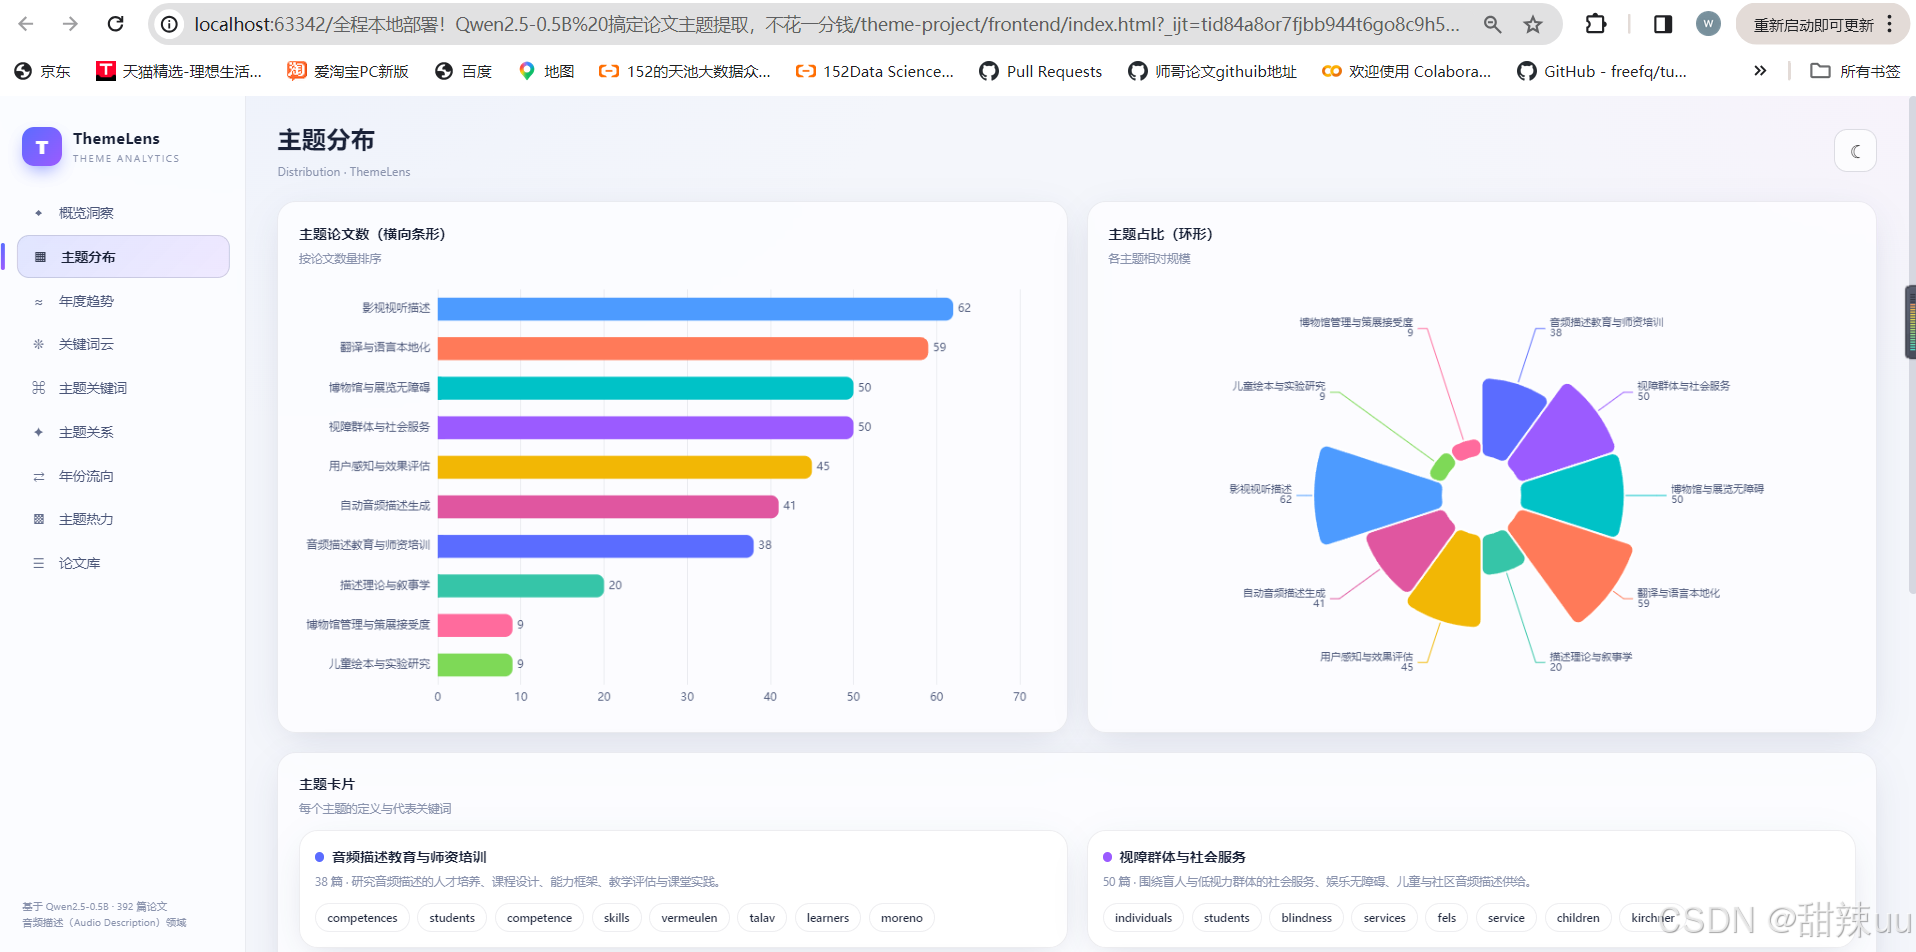Image resolution: width=1916 pixels, height=952 pixels.
Task: Click talav keyword chip
Action: click(x=762, y=918)
